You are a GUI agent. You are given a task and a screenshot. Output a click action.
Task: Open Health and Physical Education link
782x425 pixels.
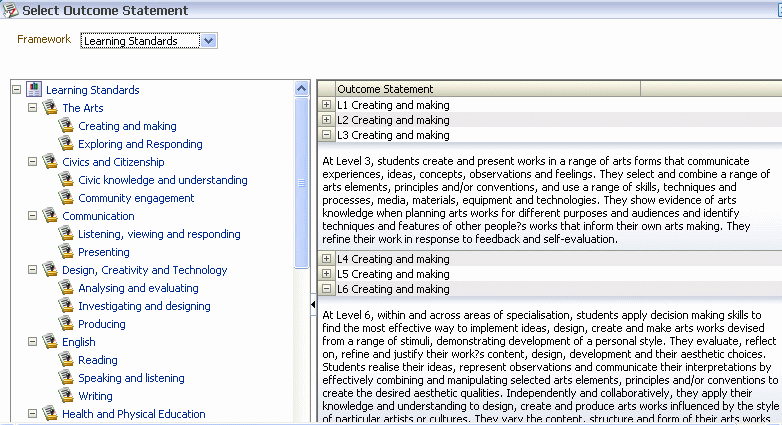click(134, 414)
